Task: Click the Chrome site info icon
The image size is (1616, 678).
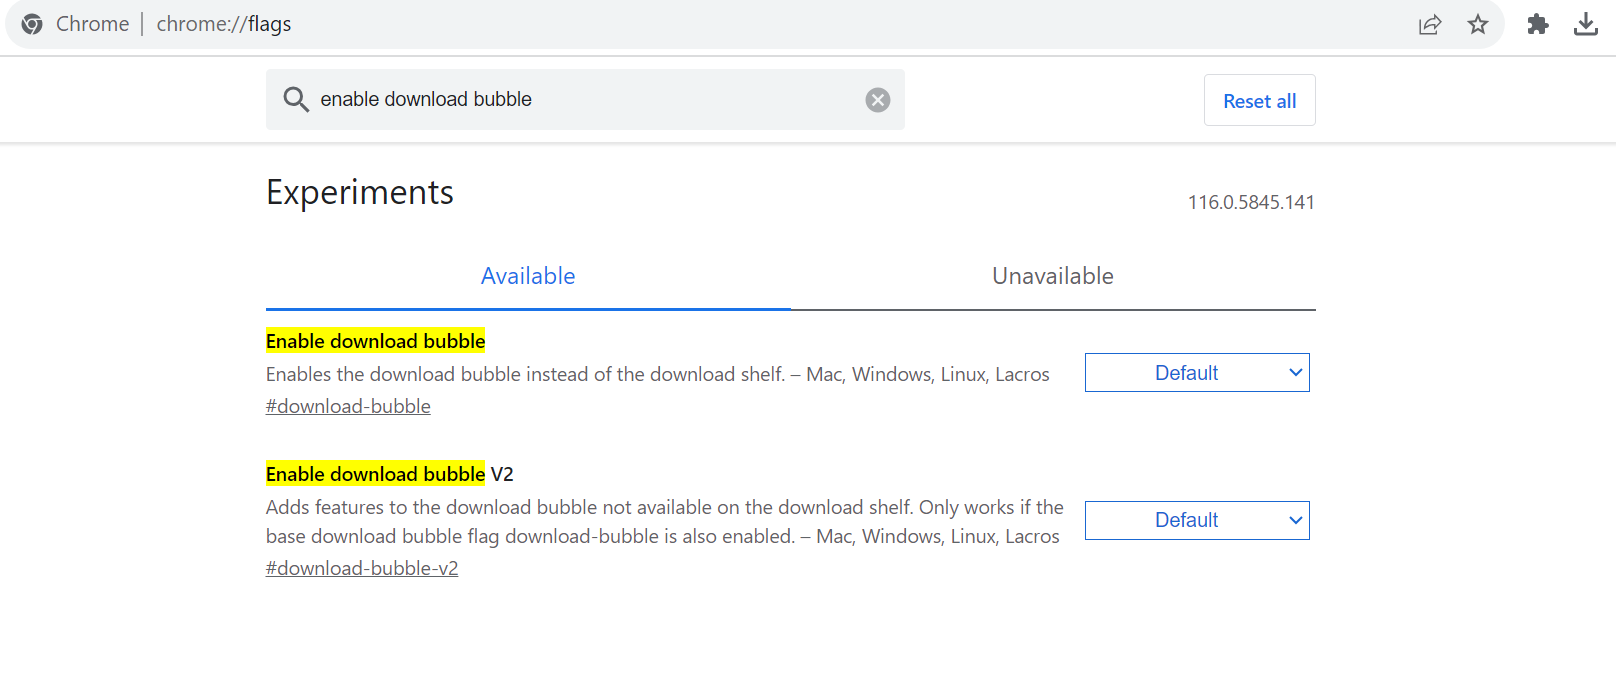Action: 32,24
